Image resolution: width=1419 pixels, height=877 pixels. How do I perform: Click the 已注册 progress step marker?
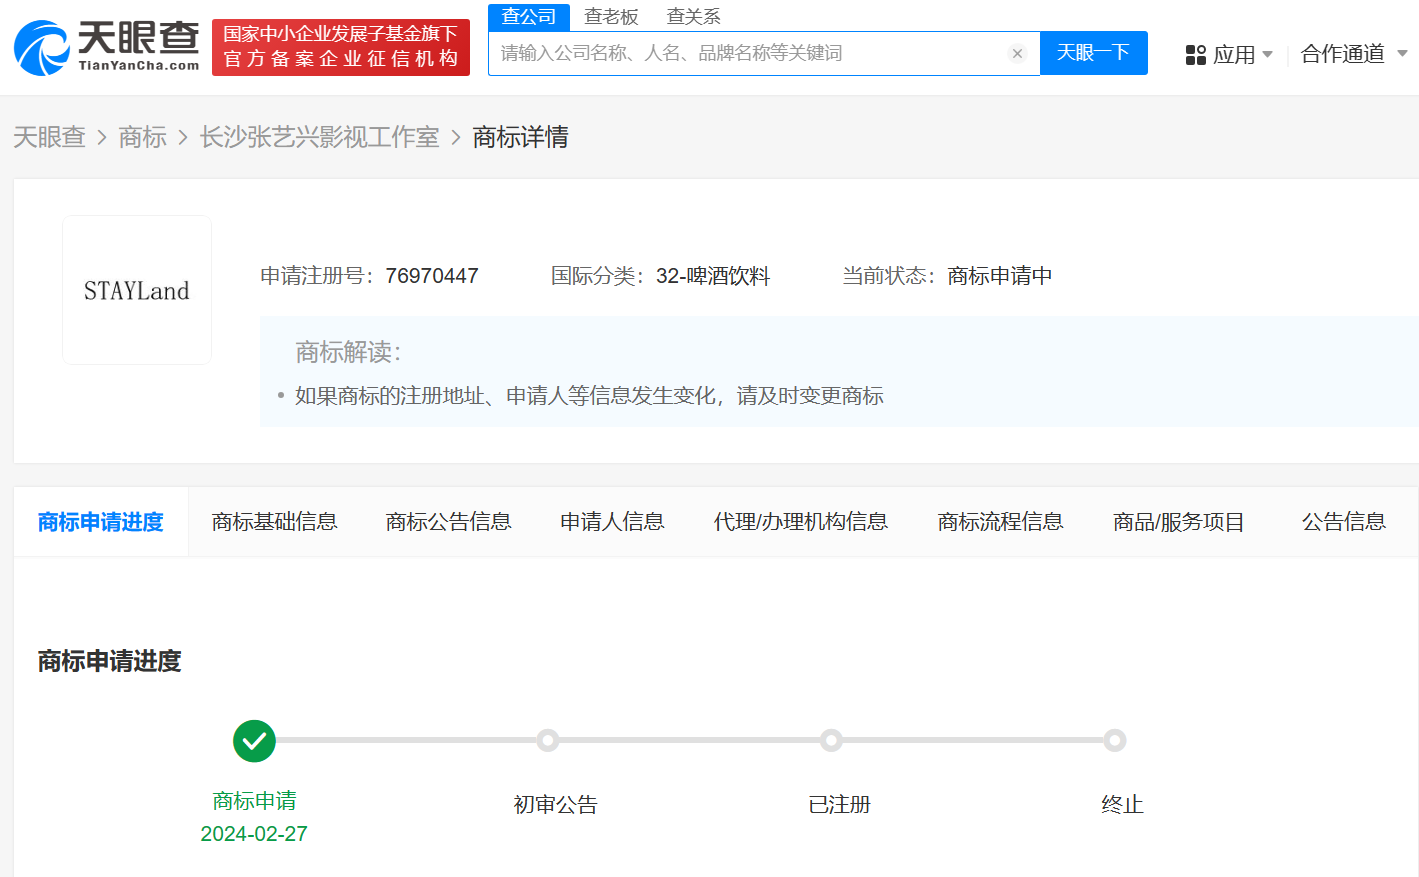831,741
